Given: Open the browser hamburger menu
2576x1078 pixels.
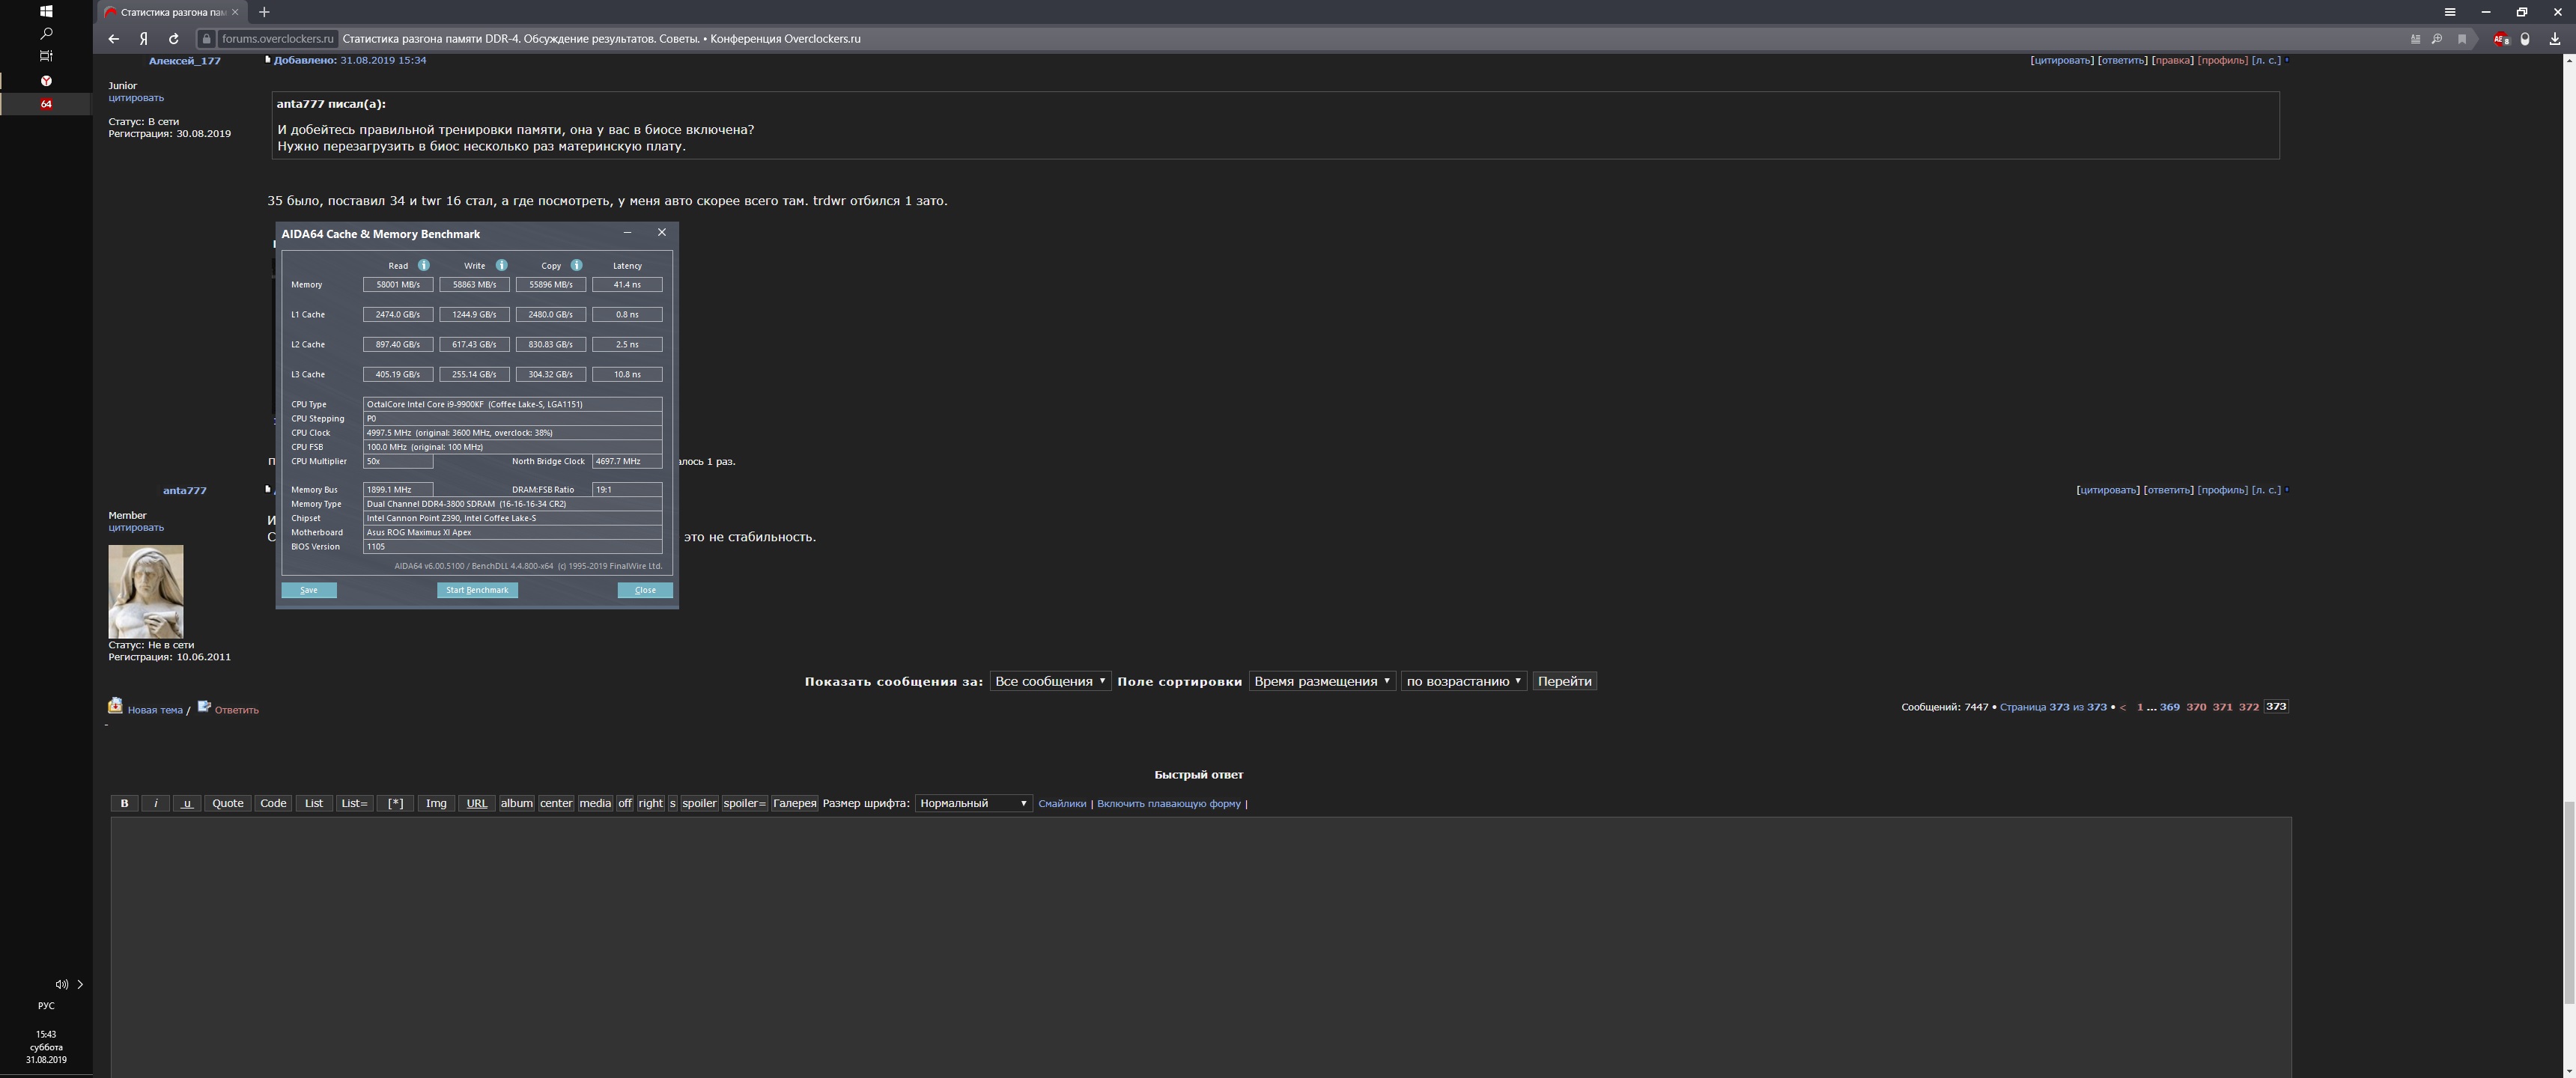Looking at the screenshot, I should coord(2450,12).
